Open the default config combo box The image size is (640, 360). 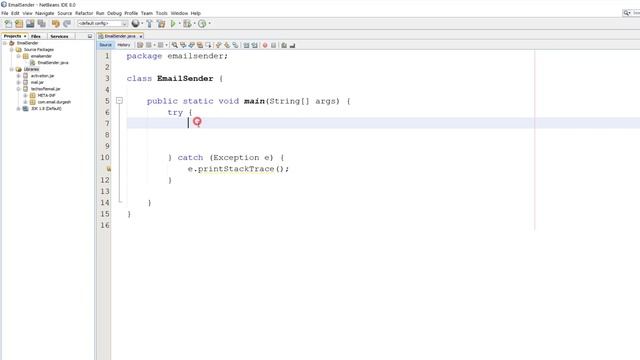click(x=102, y=24)
